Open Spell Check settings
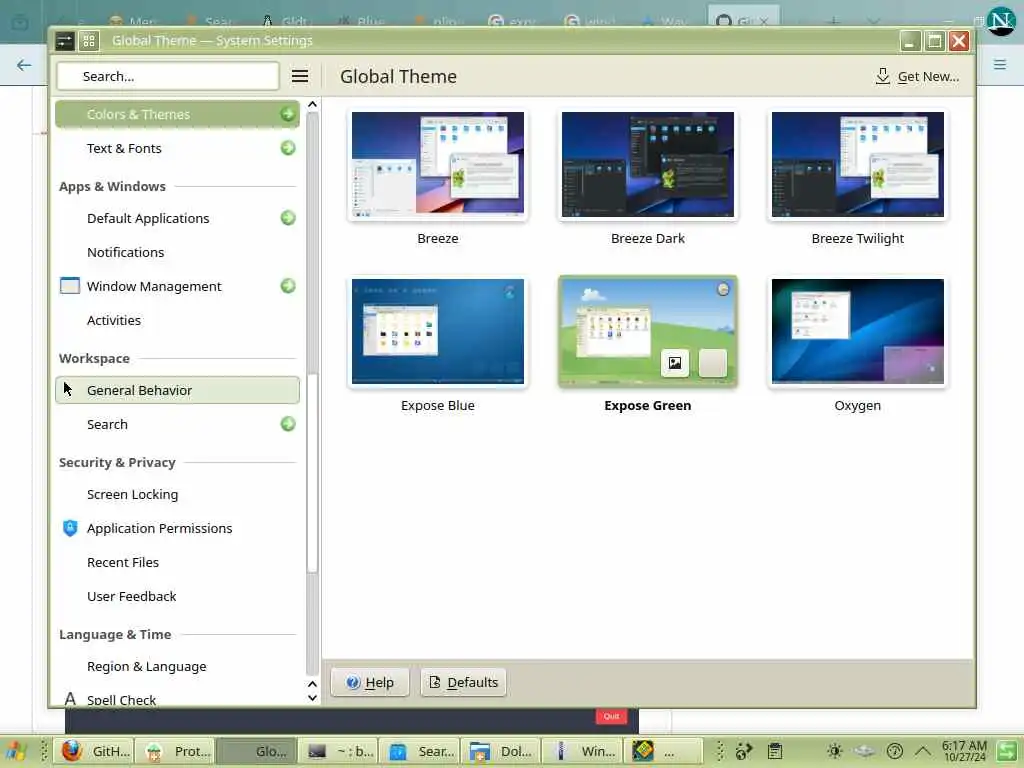Viewport: 1024px width, 768px height. (x=177, y=697)
